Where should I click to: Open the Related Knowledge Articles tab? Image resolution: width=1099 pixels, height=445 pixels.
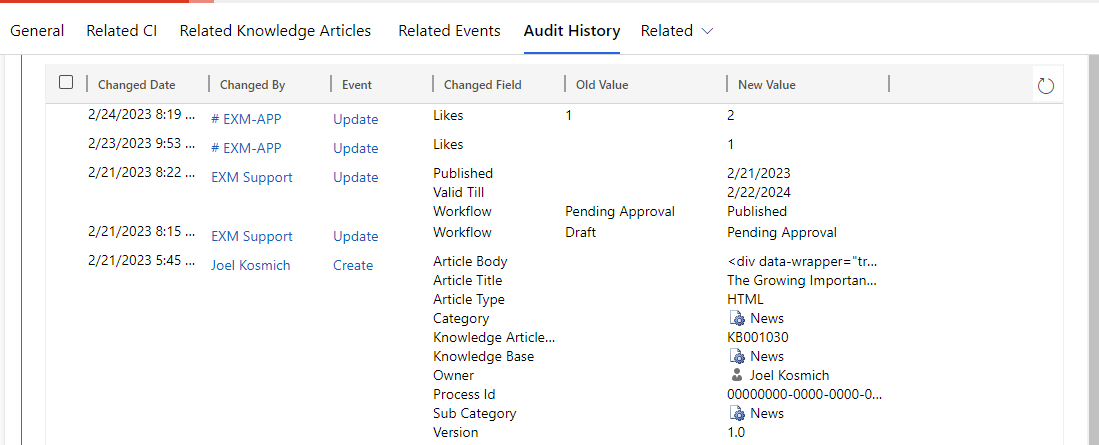275,31
